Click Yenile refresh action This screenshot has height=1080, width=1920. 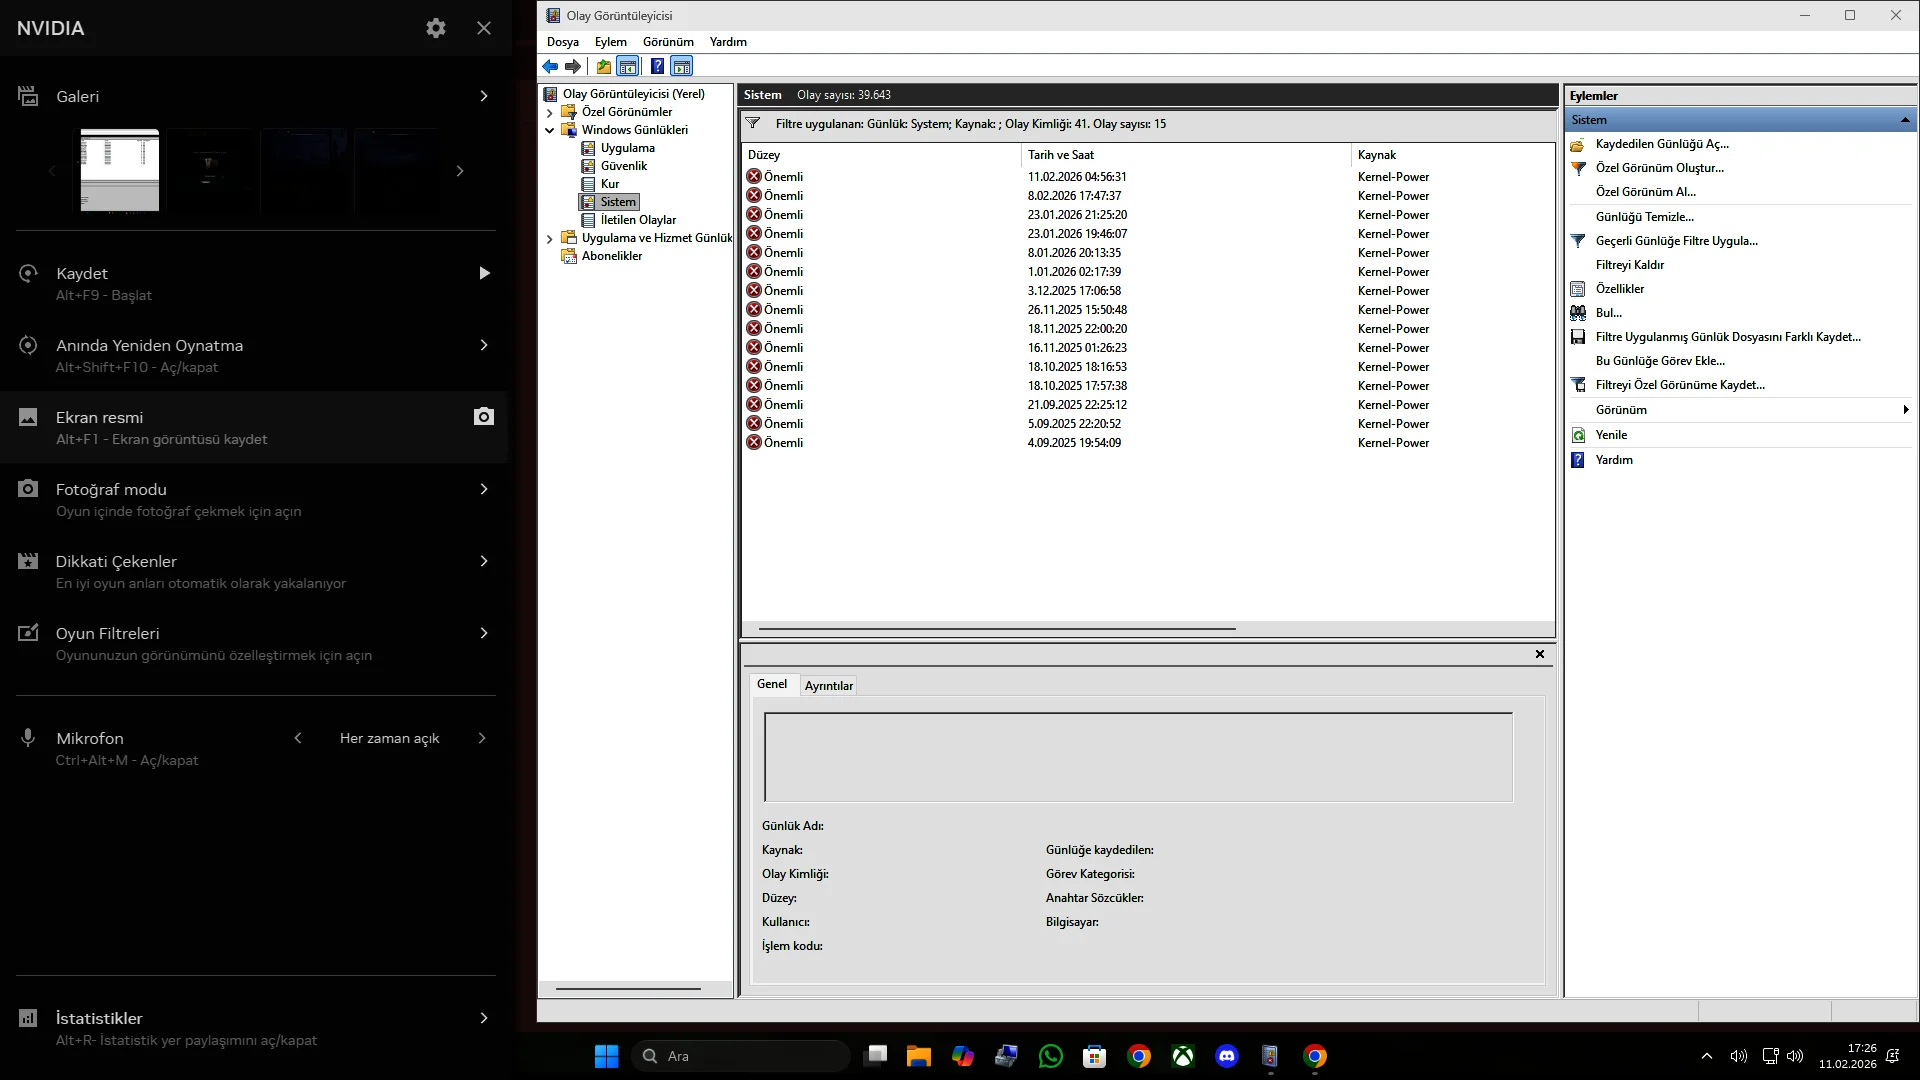click(1611, 435)
